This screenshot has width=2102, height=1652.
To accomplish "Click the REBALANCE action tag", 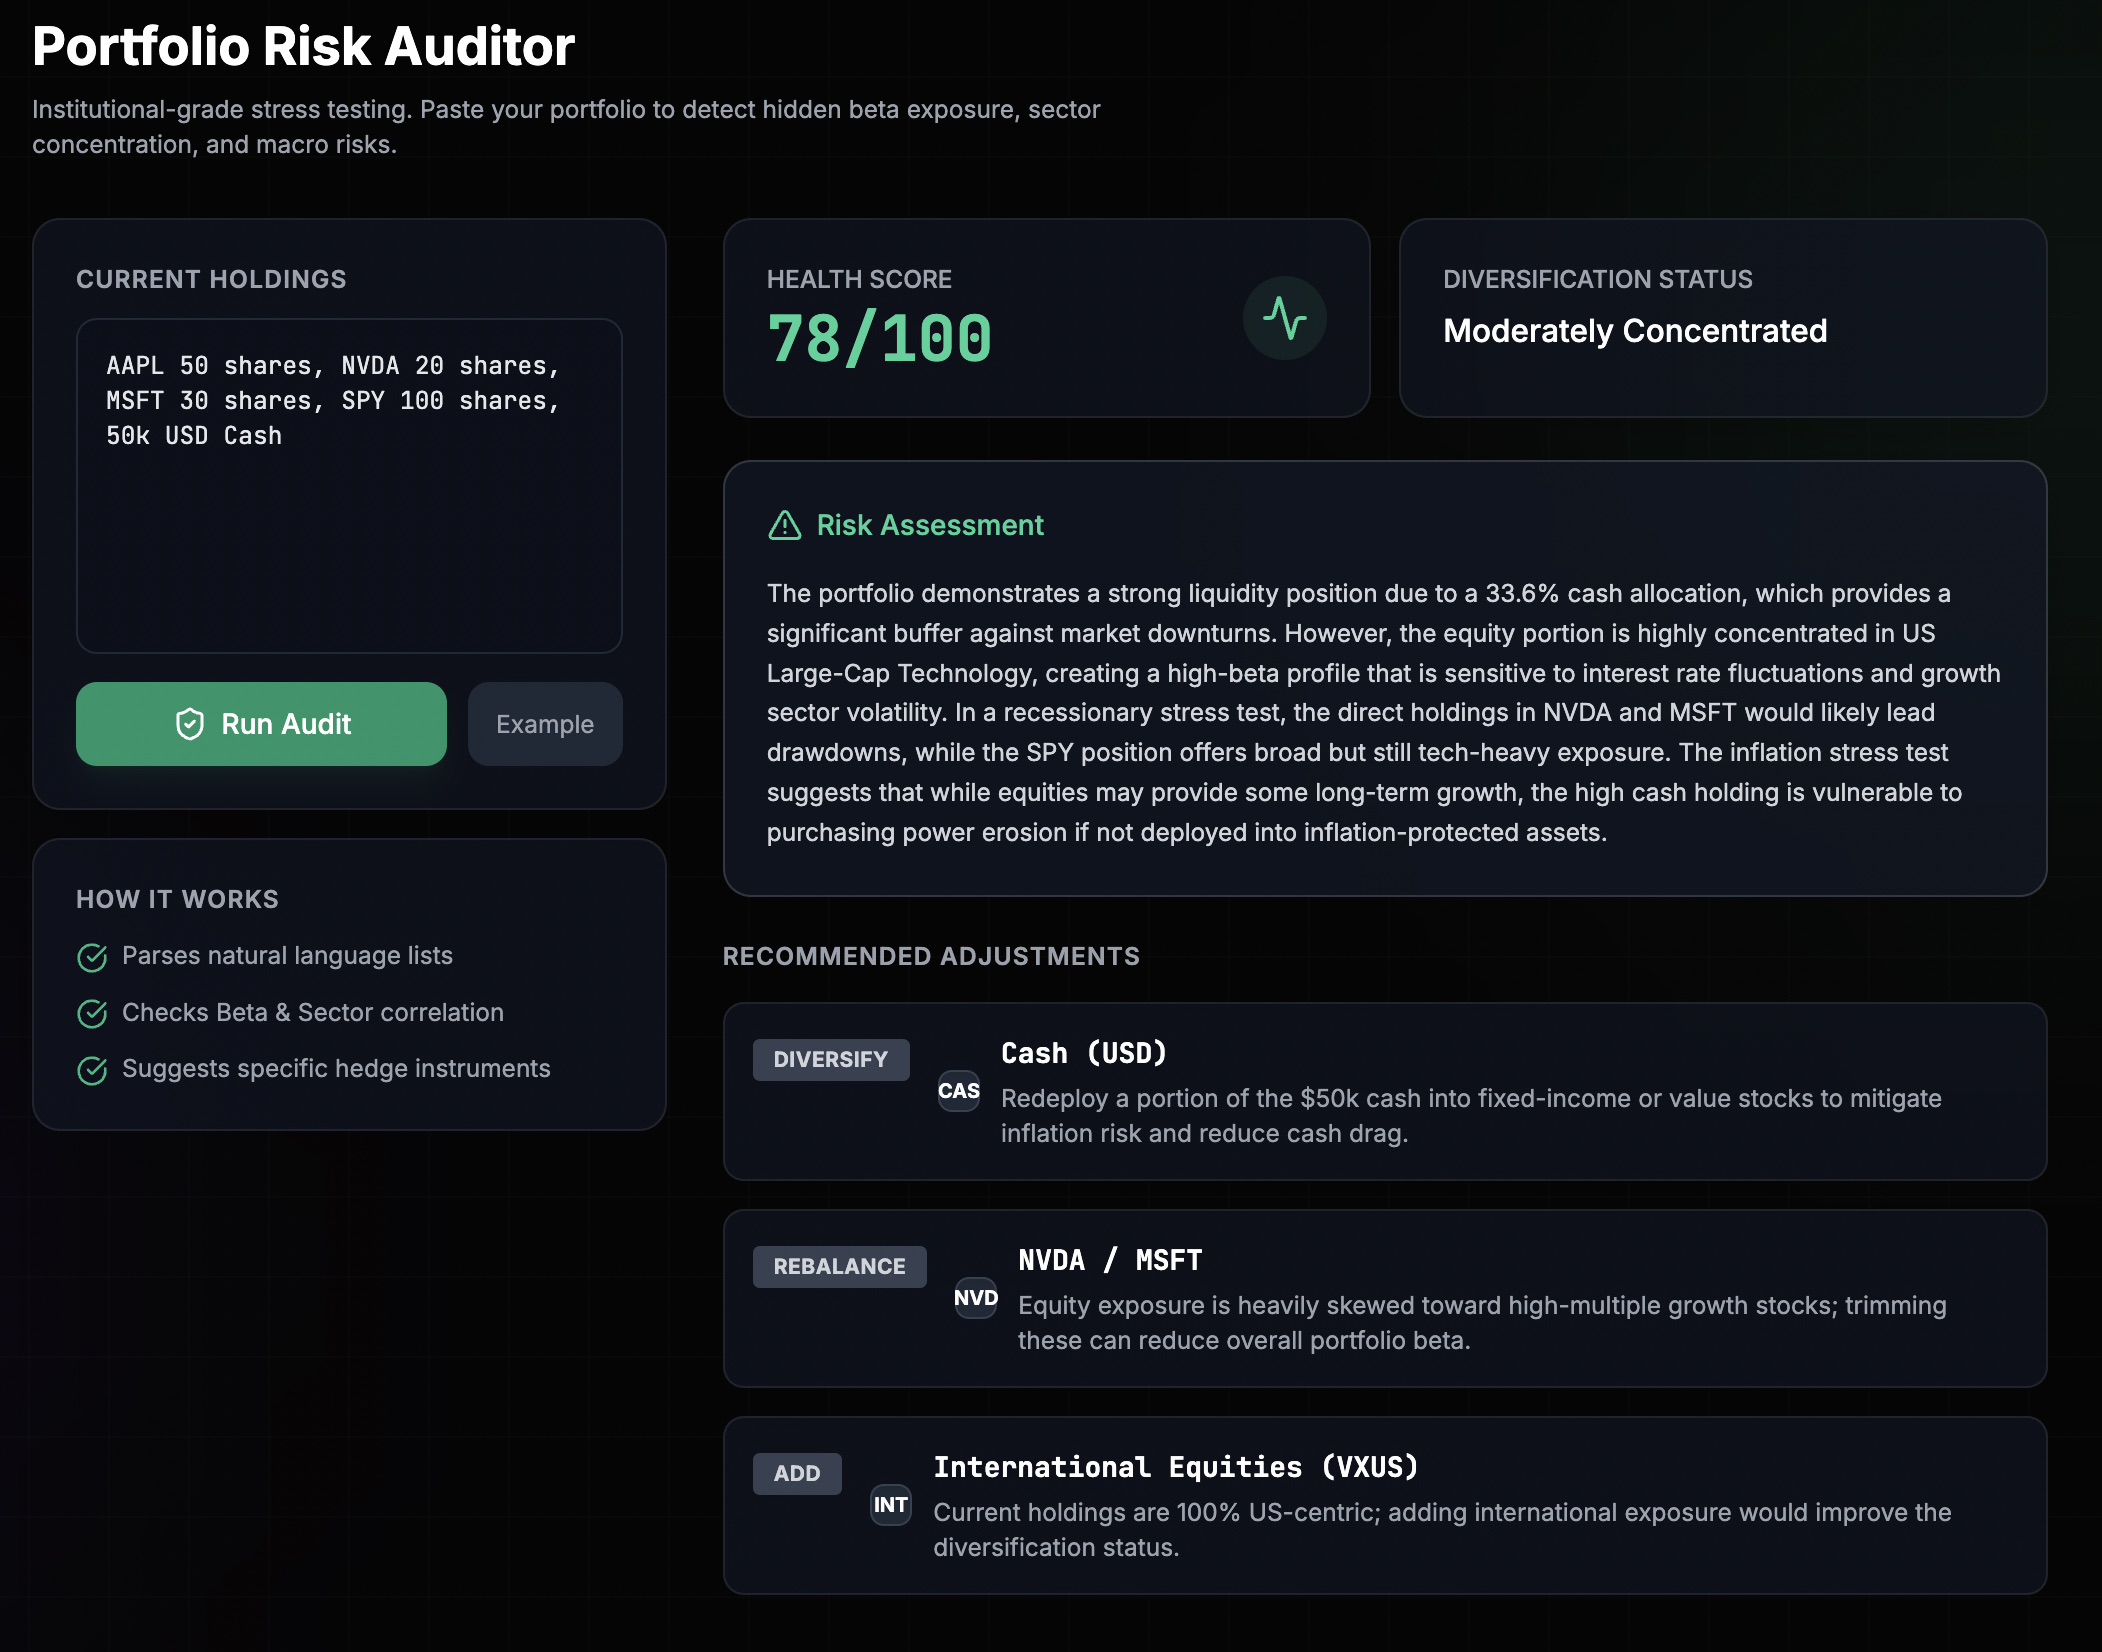I will point(839,1266).
